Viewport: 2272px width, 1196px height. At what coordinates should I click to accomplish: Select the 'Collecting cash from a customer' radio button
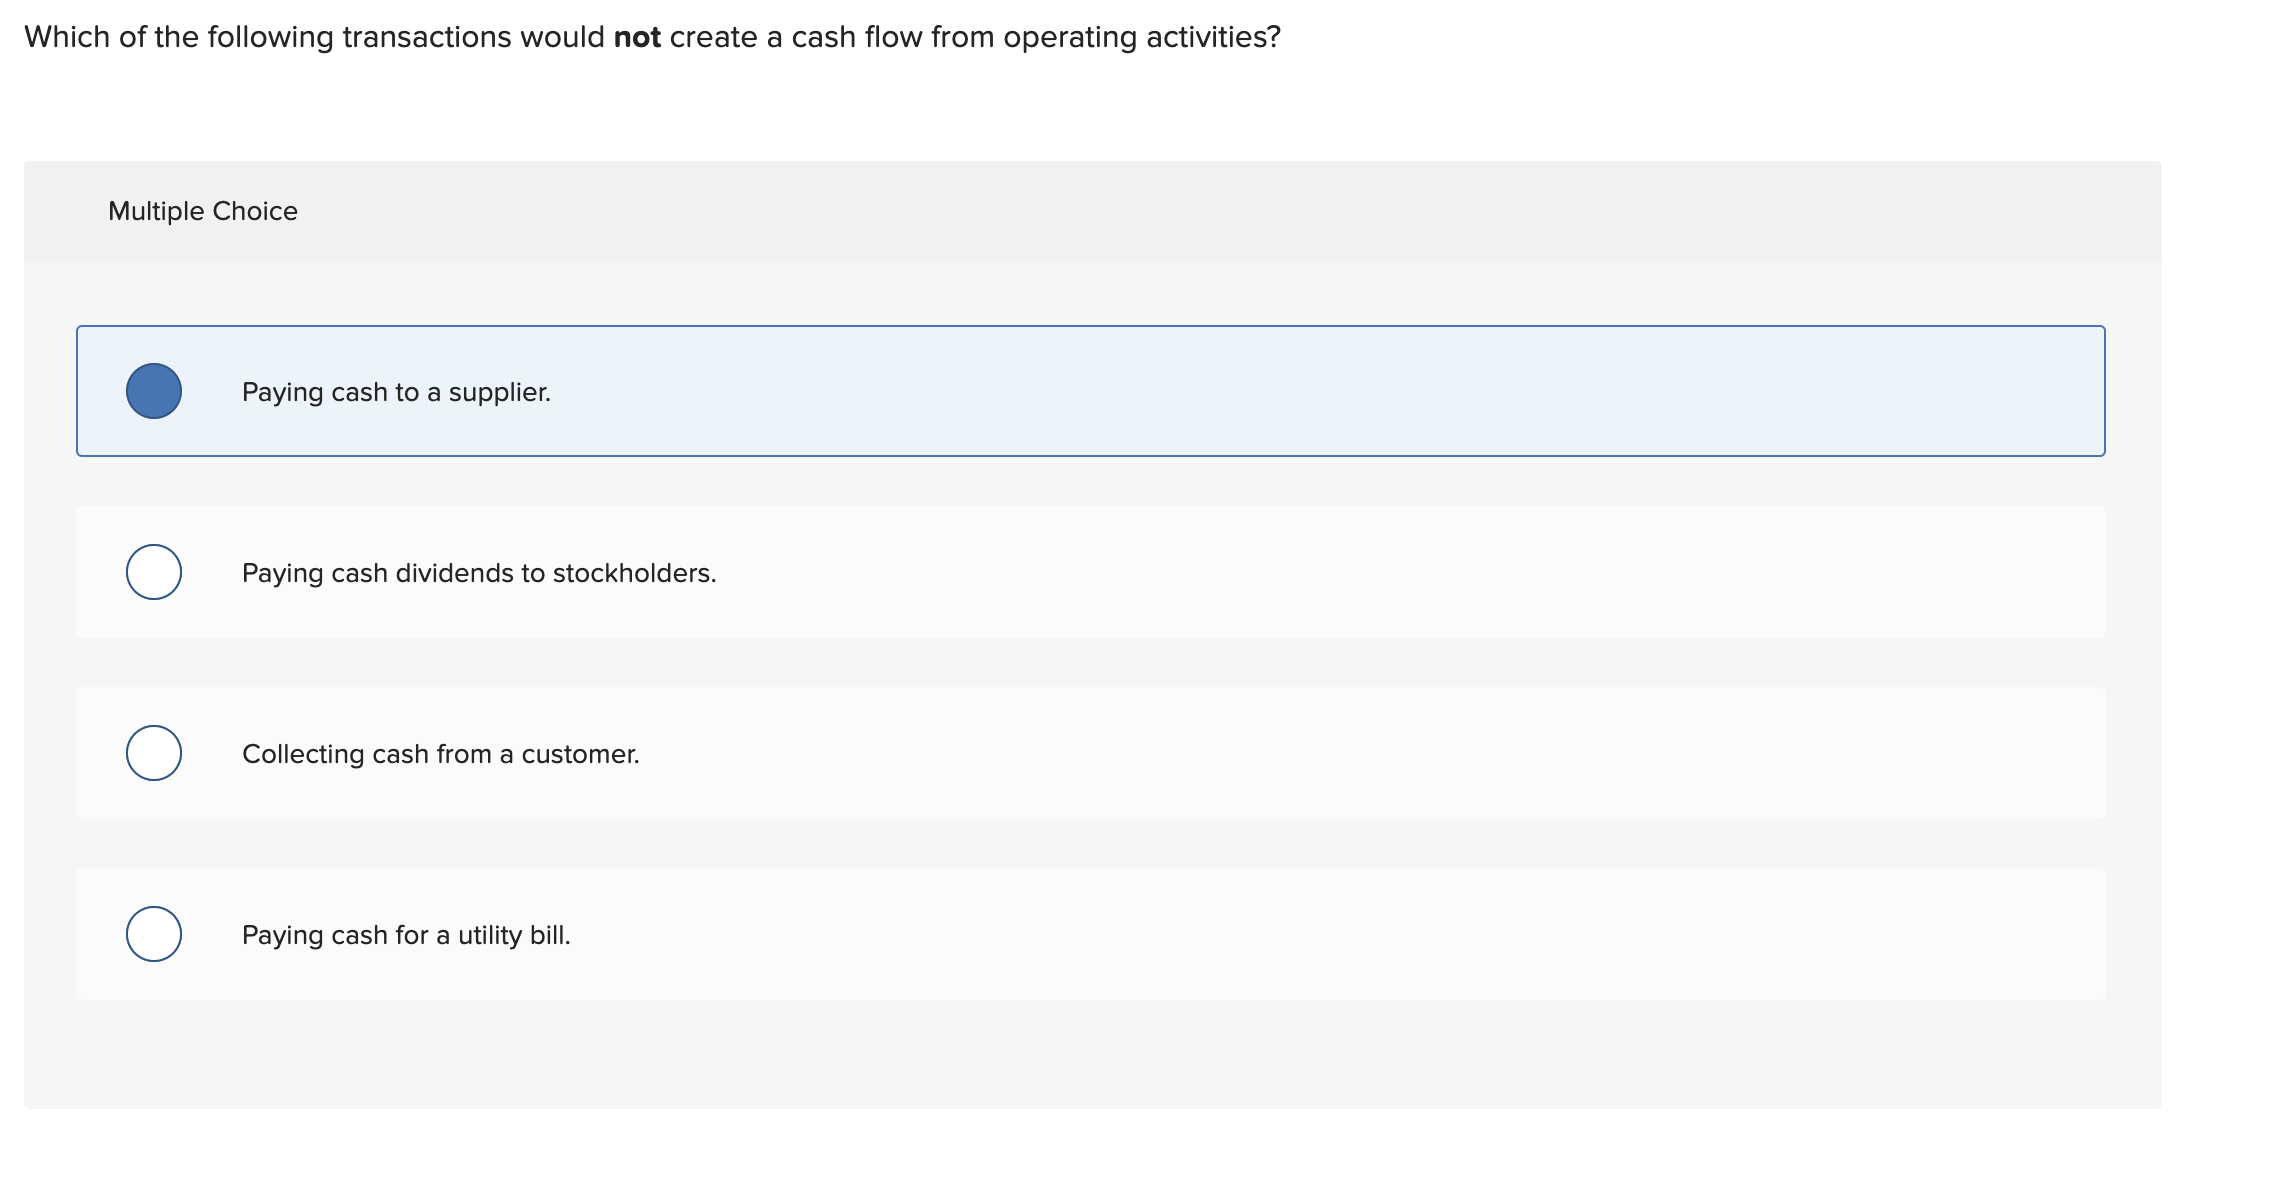coord(155,753)
